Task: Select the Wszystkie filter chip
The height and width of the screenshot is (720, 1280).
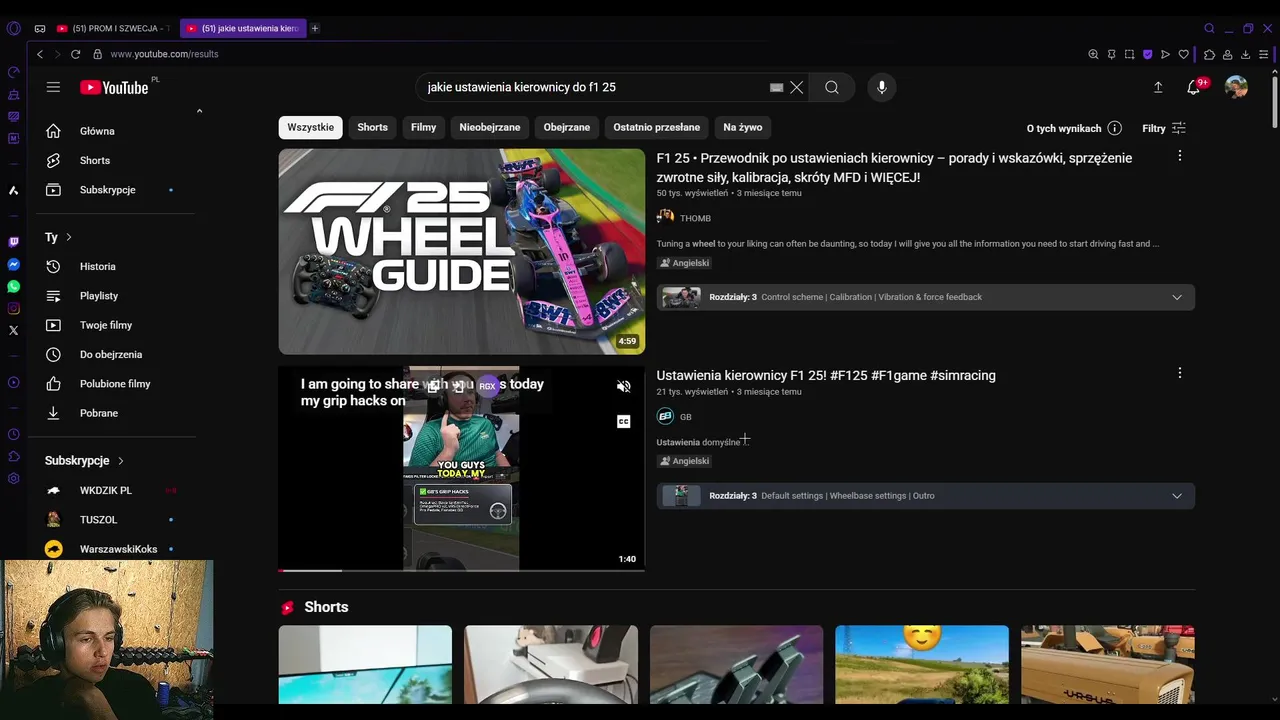Action: point(310,127)
